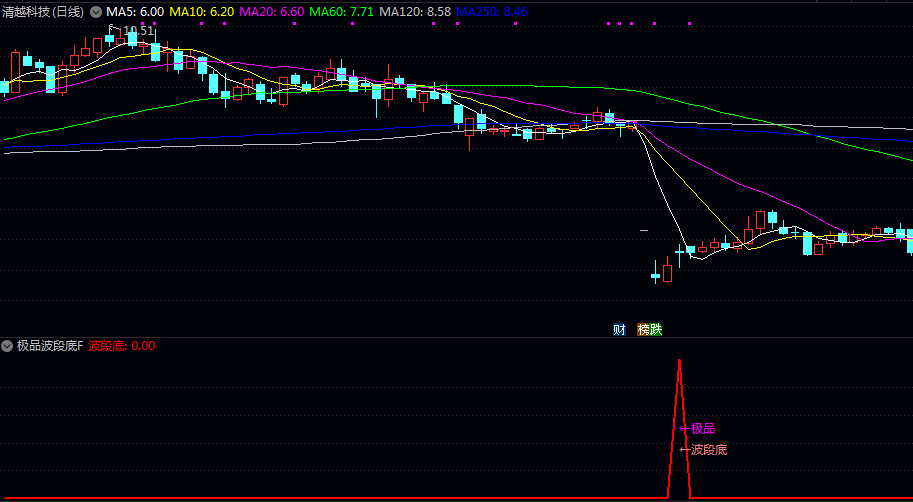This screenshot has height=502, width=913.
Task: Open the 极品波段底F indicator dropdown arrow
Action: tap(8, 346)
